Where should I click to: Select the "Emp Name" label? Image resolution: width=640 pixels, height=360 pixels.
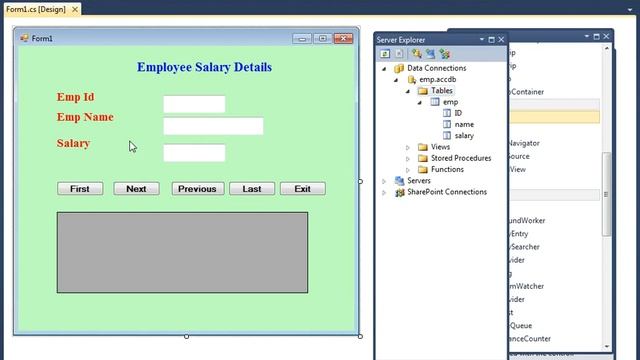click(x=85, y=117)
